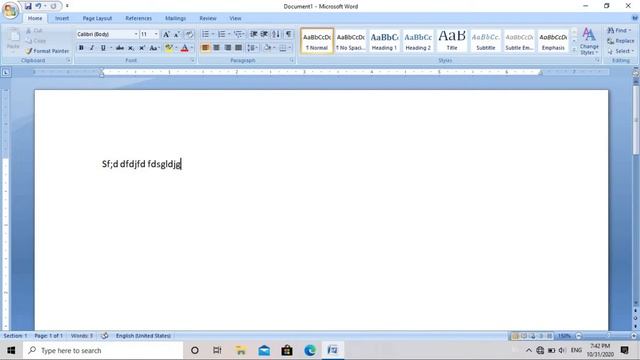Open File Explorer from the taskbar
Screen dimensions: 640x360
pyautogui.click(x=241, y=350)
